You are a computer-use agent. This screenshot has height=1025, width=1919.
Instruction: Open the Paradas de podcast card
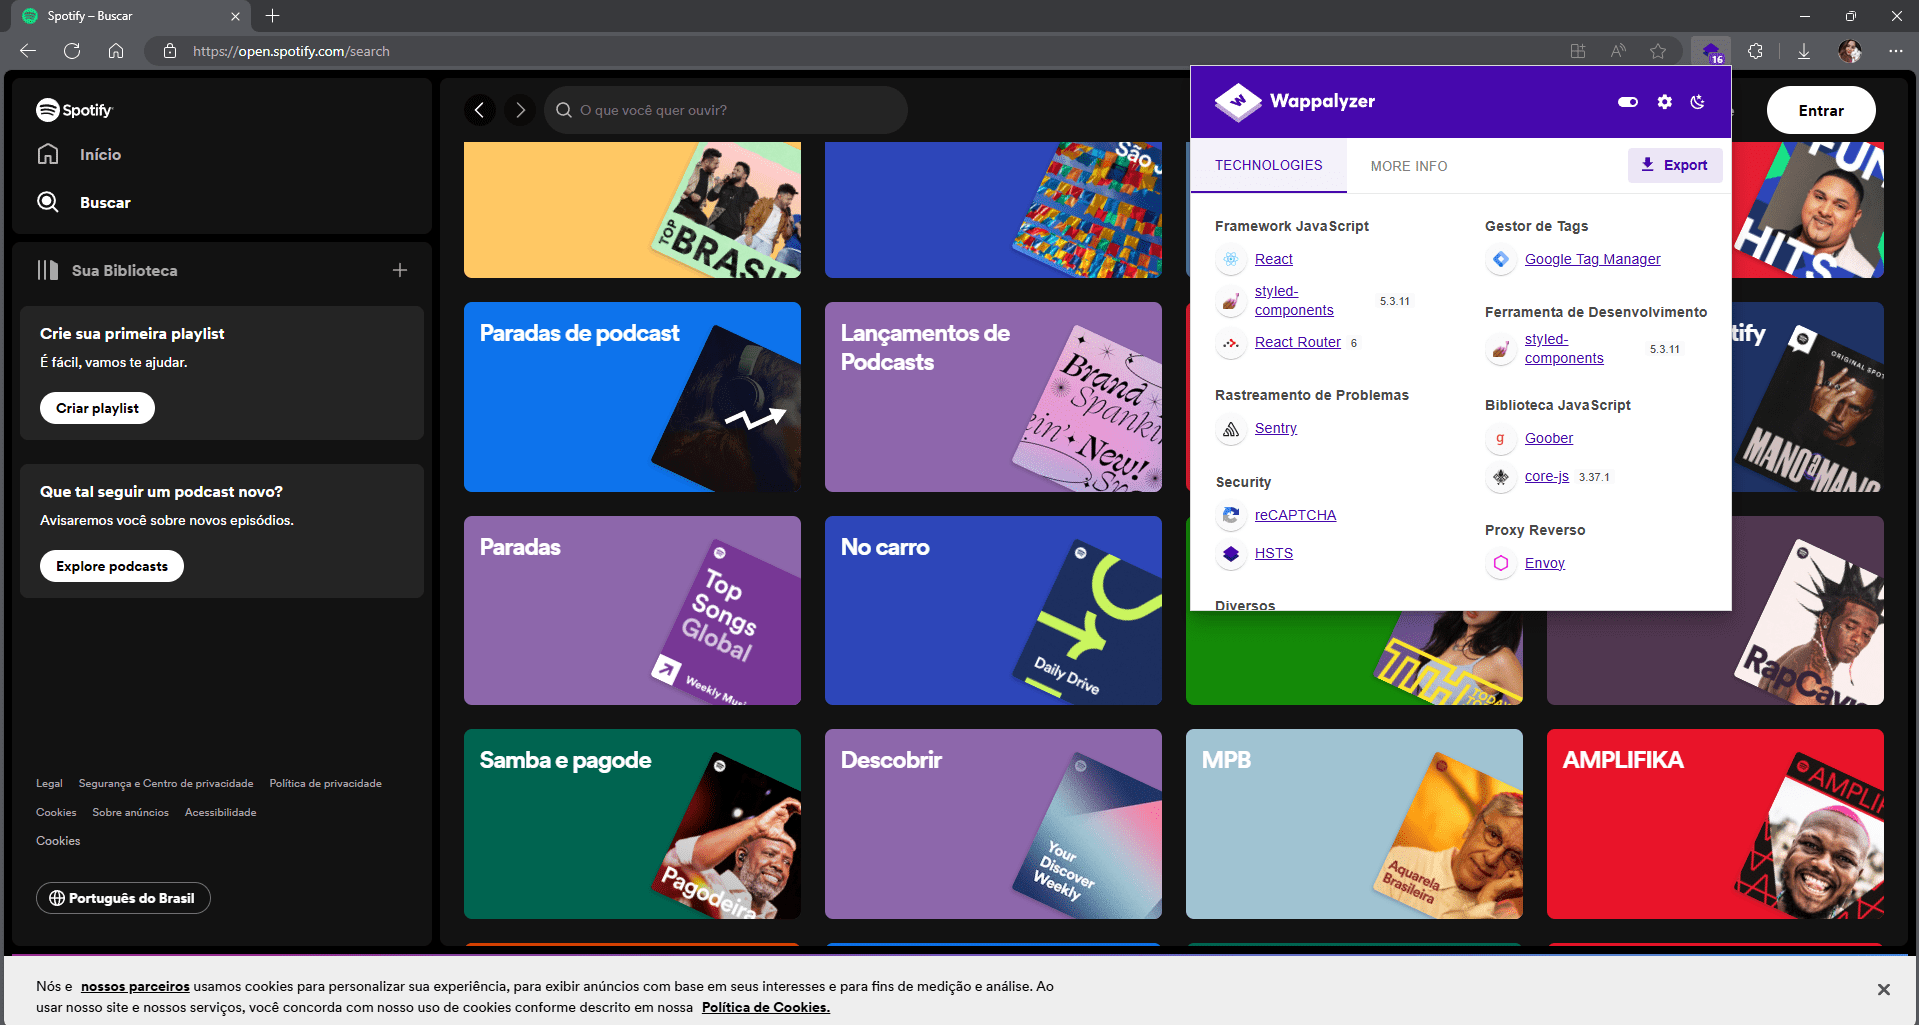click(632, 397)
